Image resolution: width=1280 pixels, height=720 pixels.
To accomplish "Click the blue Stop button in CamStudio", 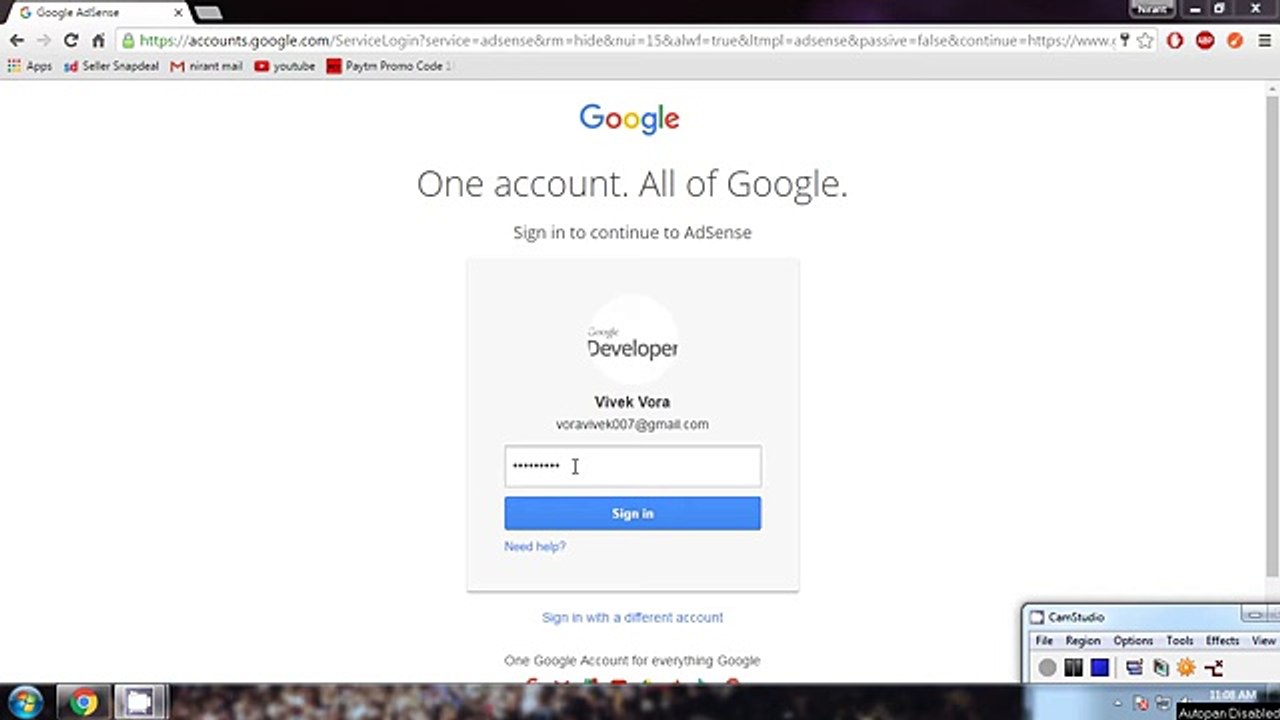I will pyautogui.click(x=1099, y=668).
